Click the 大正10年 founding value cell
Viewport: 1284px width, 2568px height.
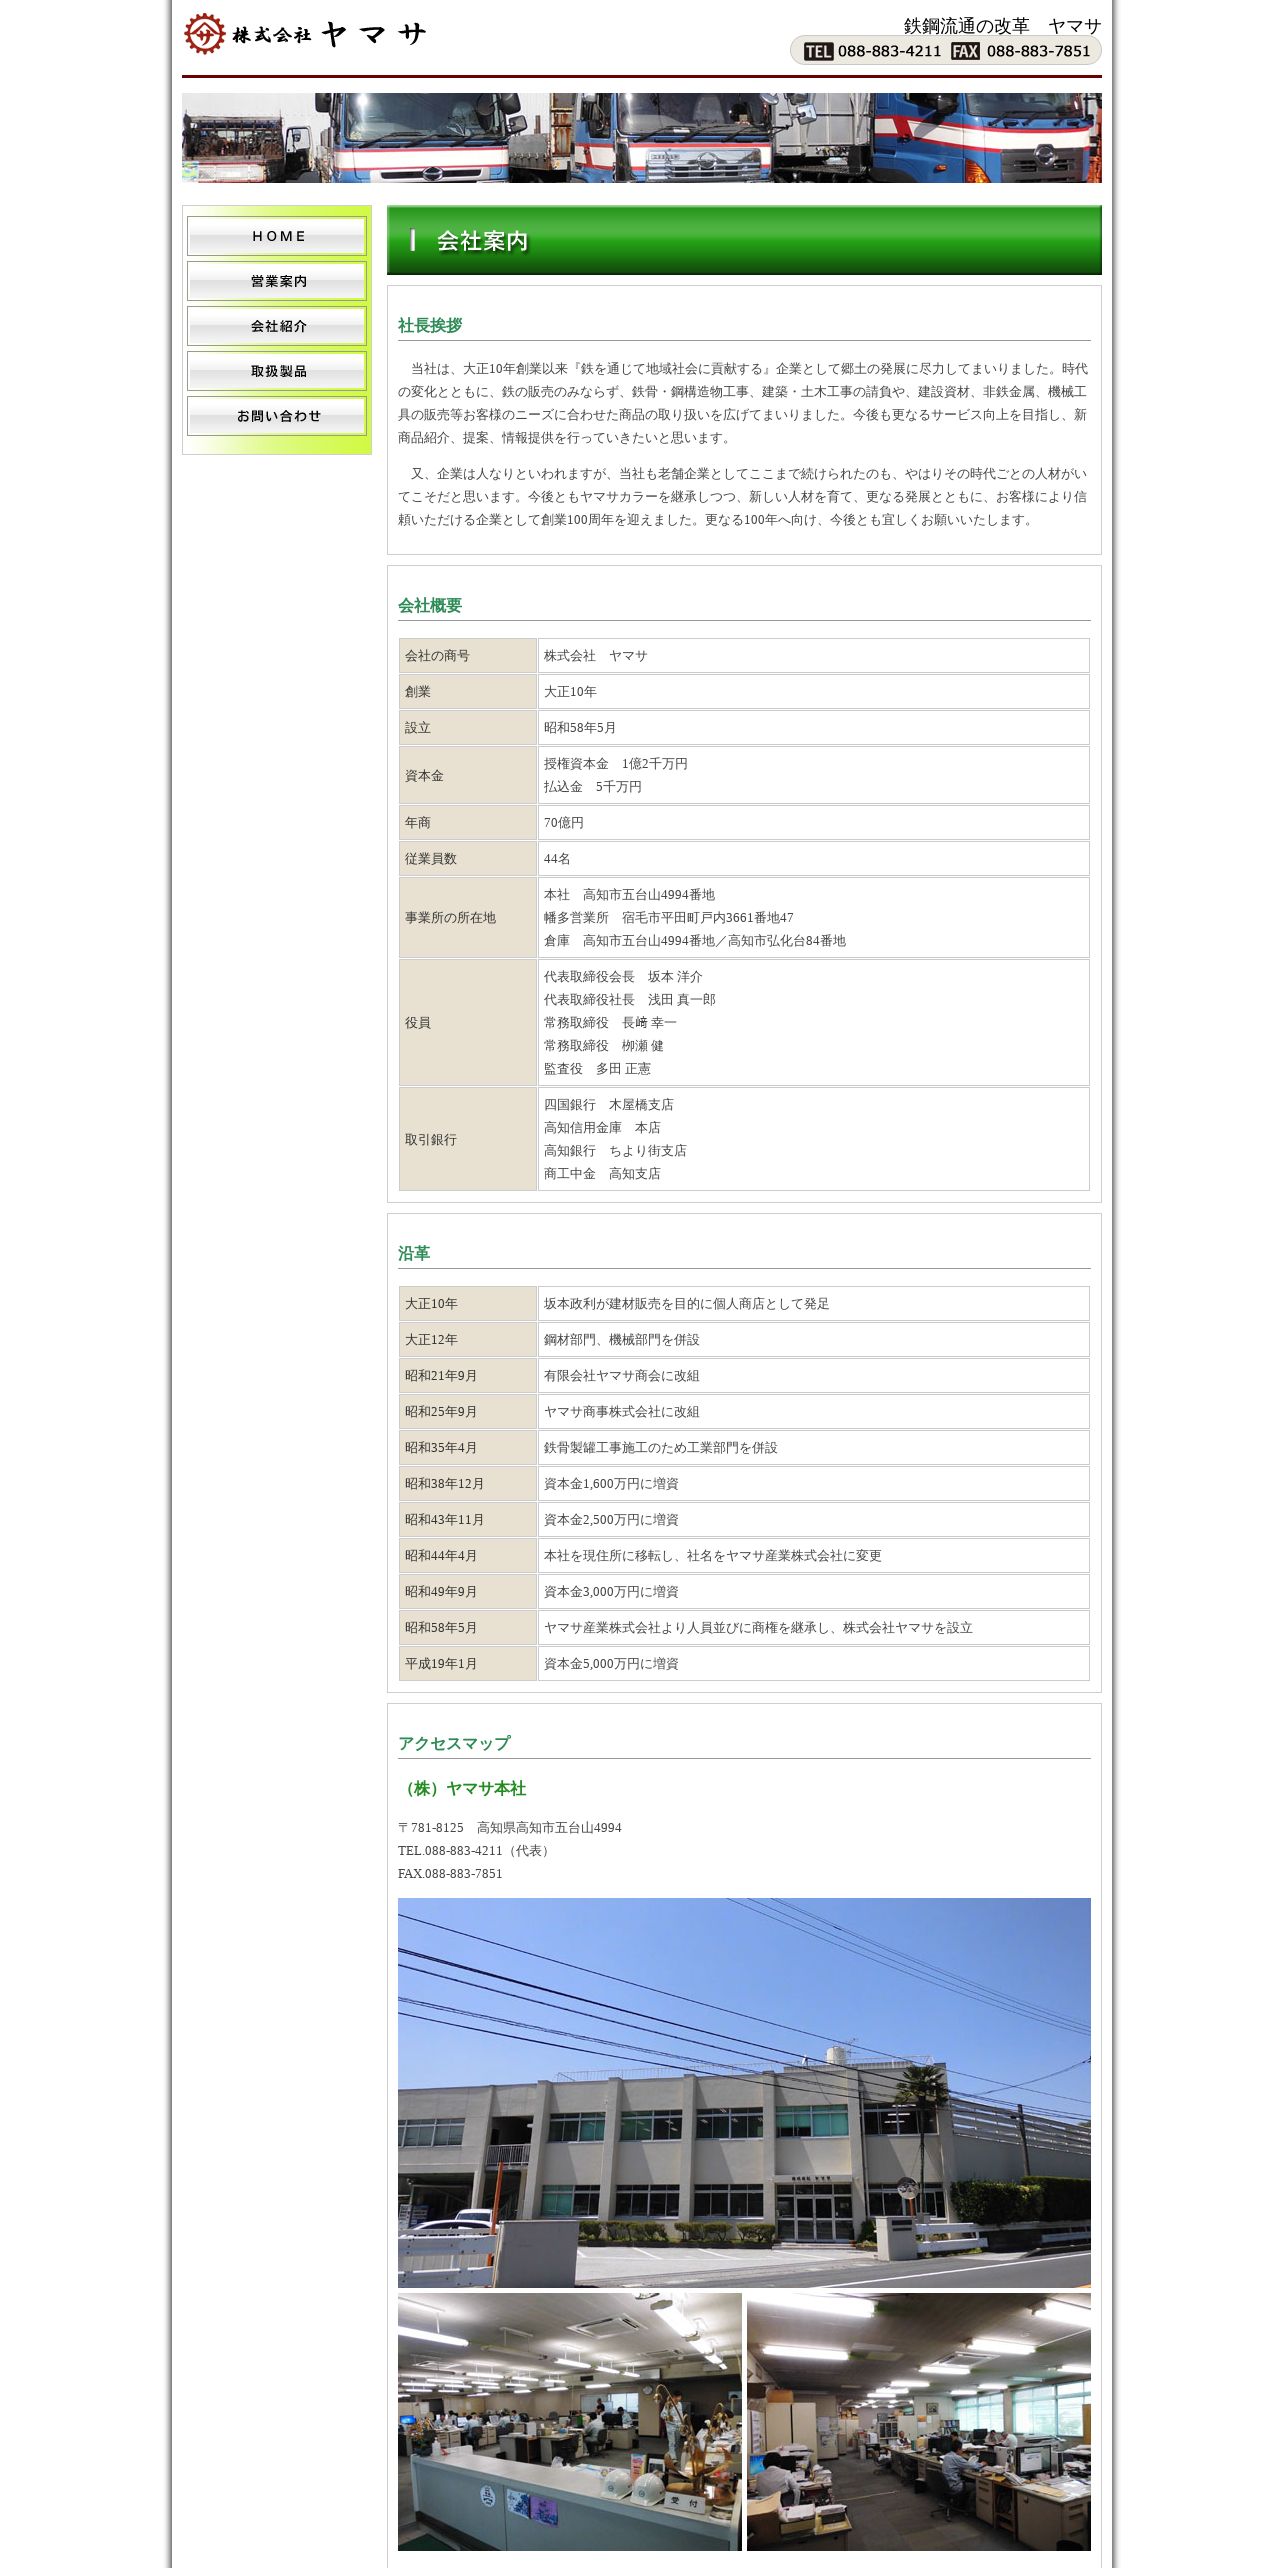pos(814,692)
